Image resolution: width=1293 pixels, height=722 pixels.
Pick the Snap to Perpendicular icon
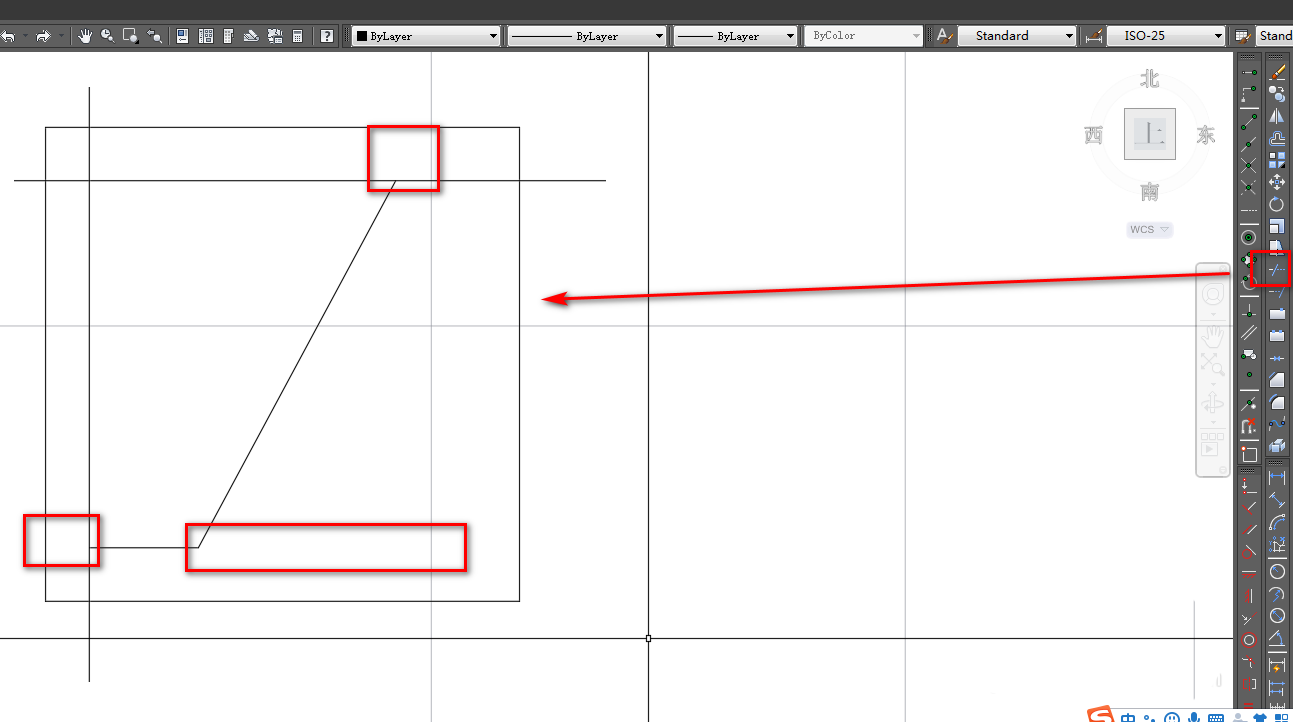point(1249,310)
